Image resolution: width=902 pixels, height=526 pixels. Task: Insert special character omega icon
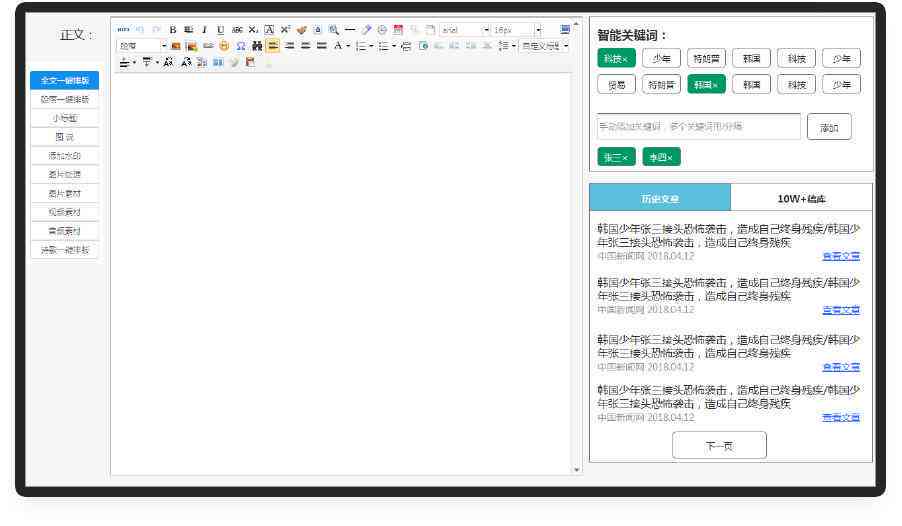point(241,46)
